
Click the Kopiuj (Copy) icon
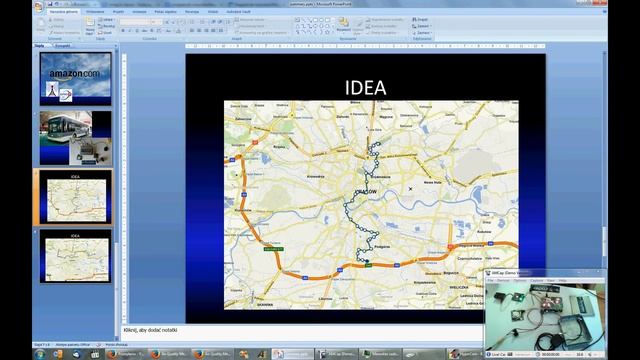coord(56,26)
